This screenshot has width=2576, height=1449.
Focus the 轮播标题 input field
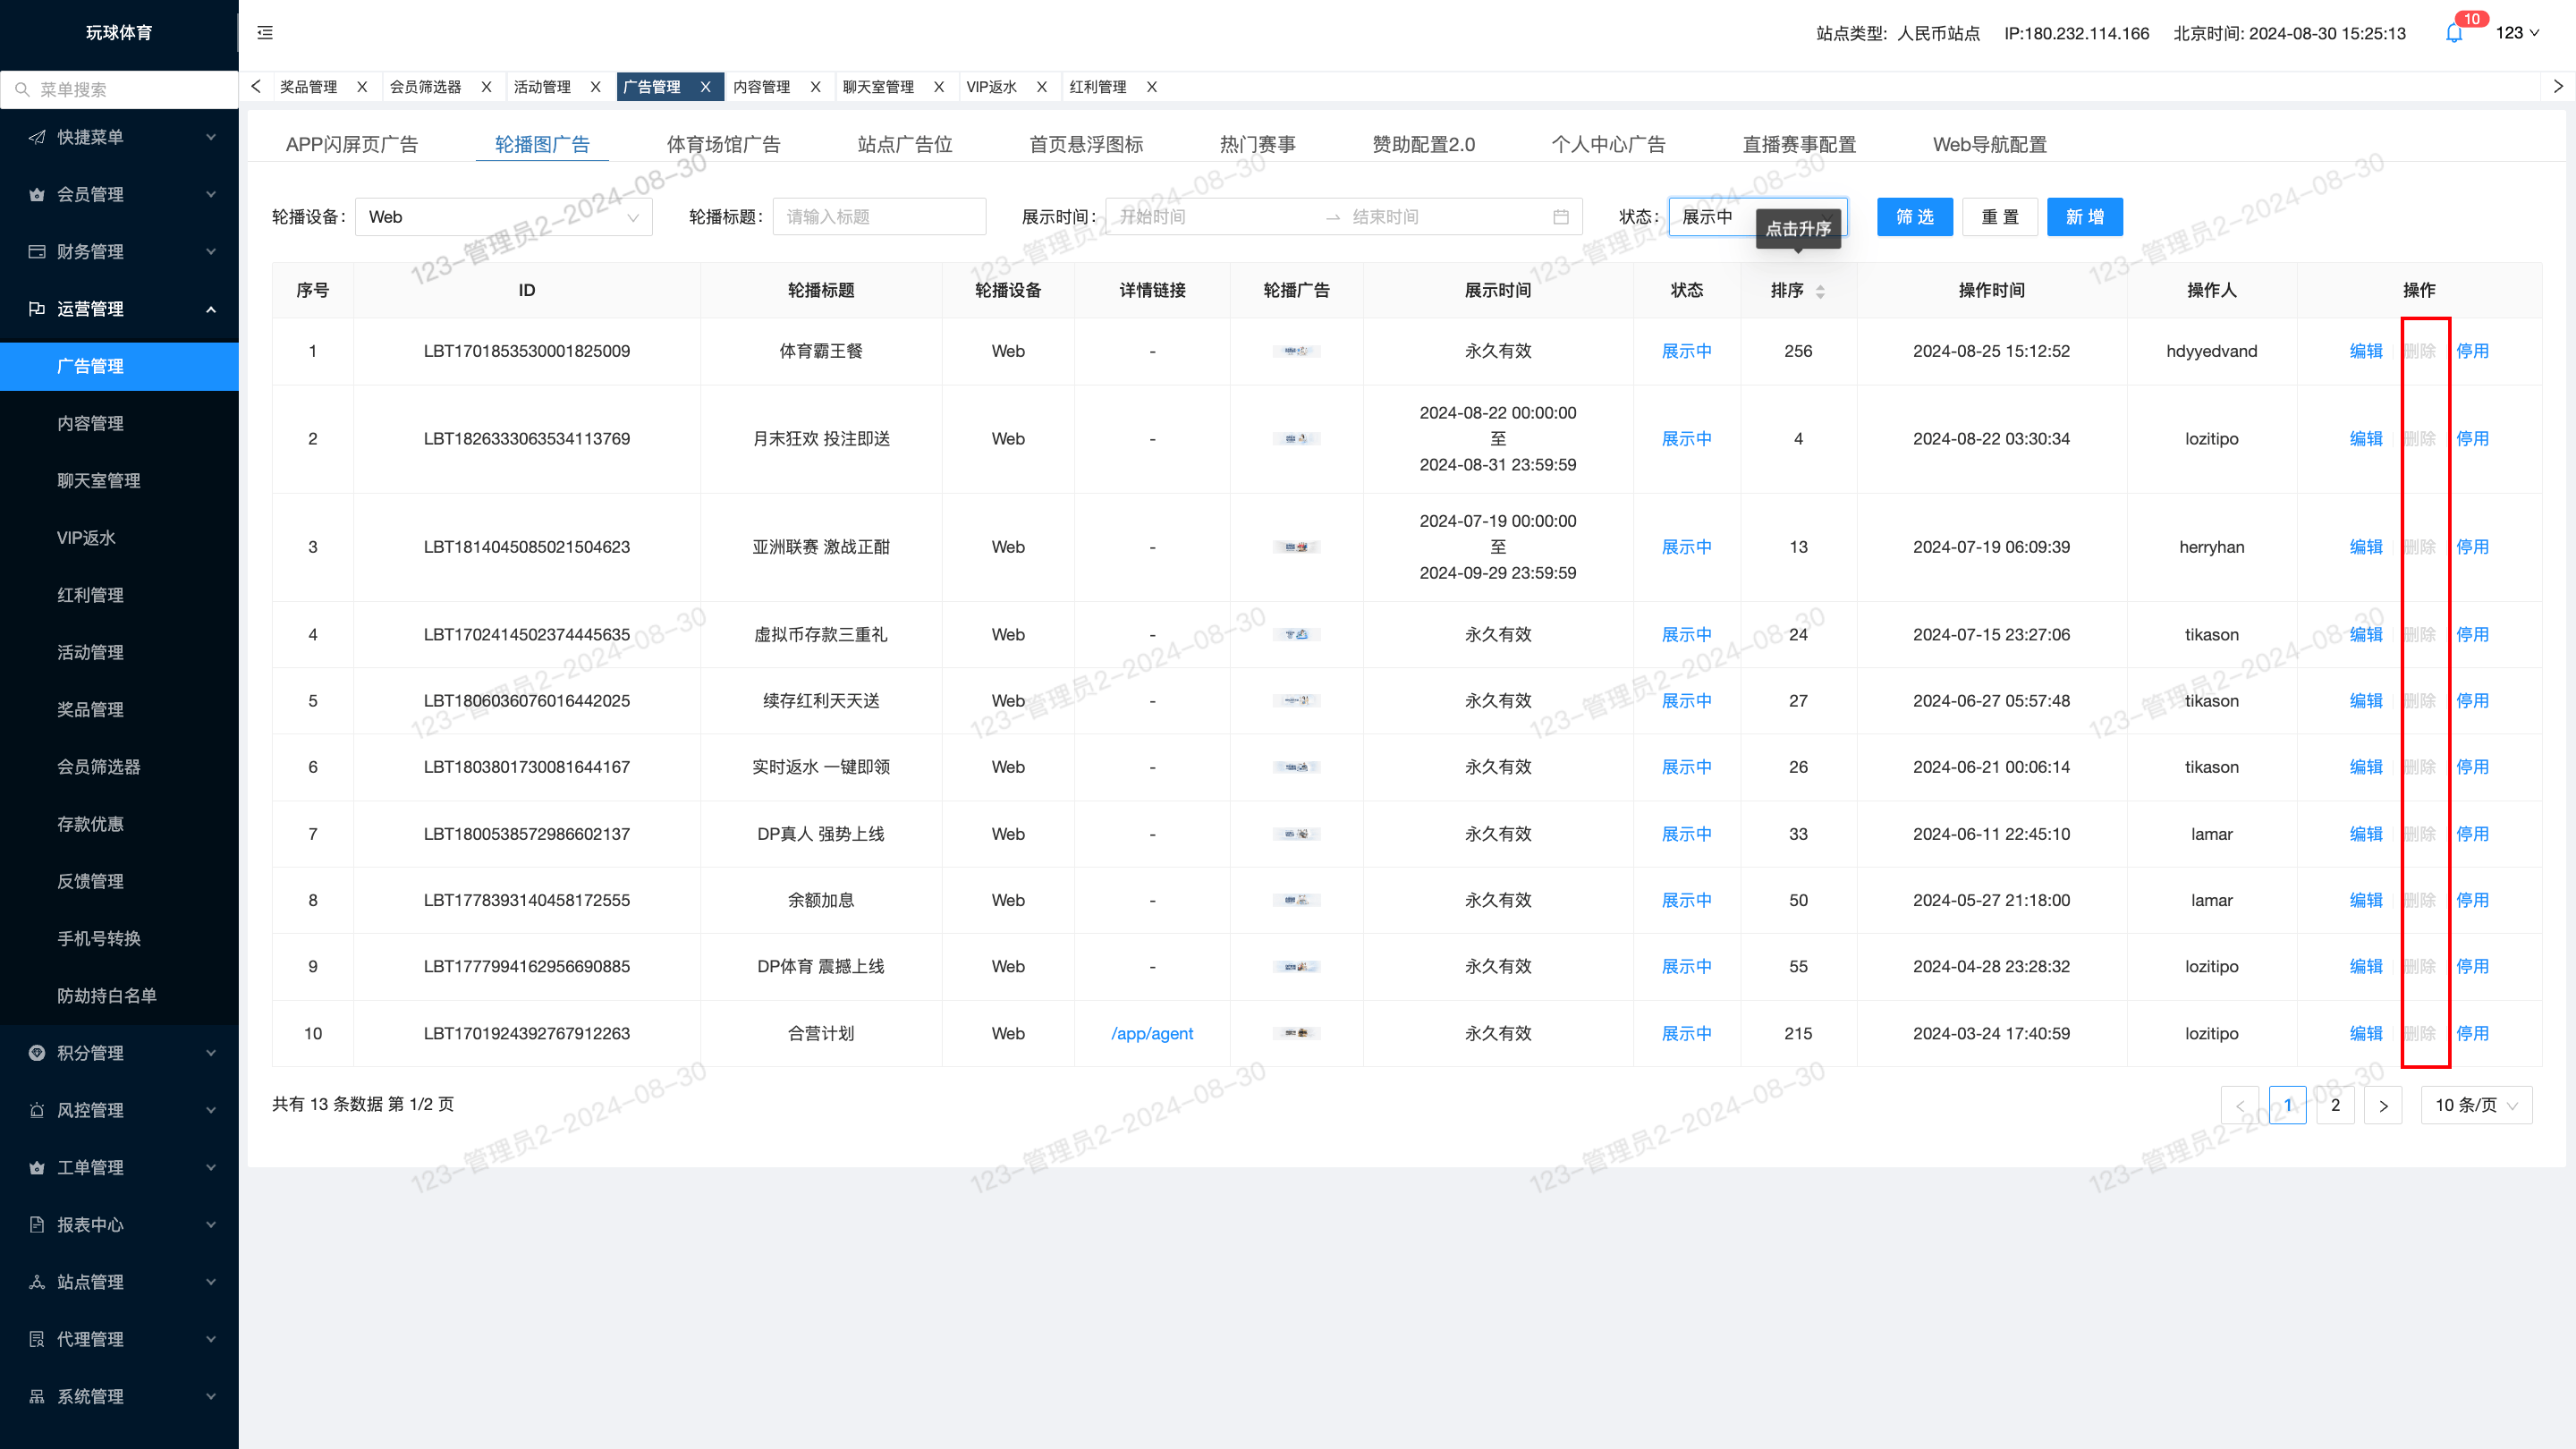tap(879, 217)
